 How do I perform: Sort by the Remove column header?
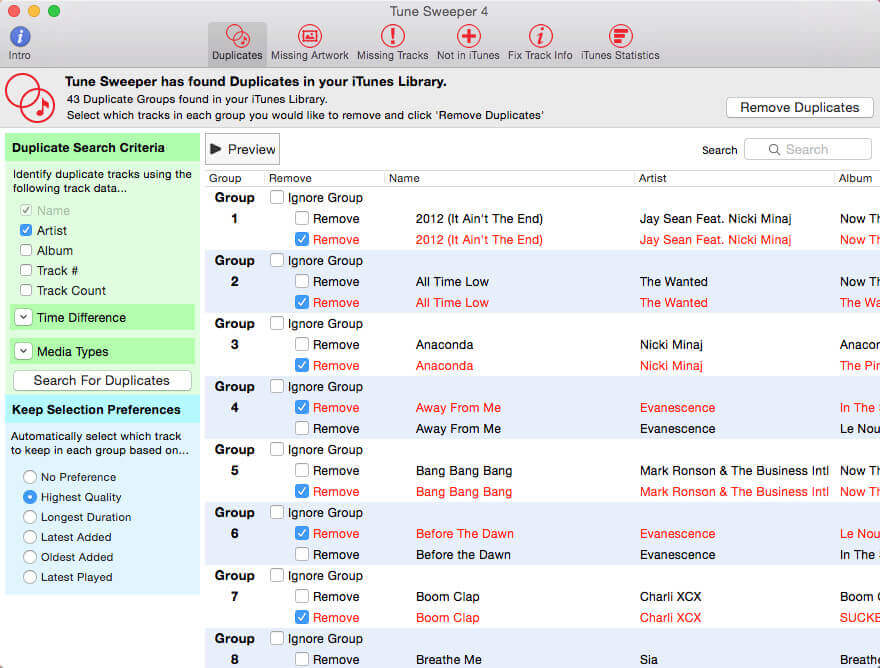290,178
